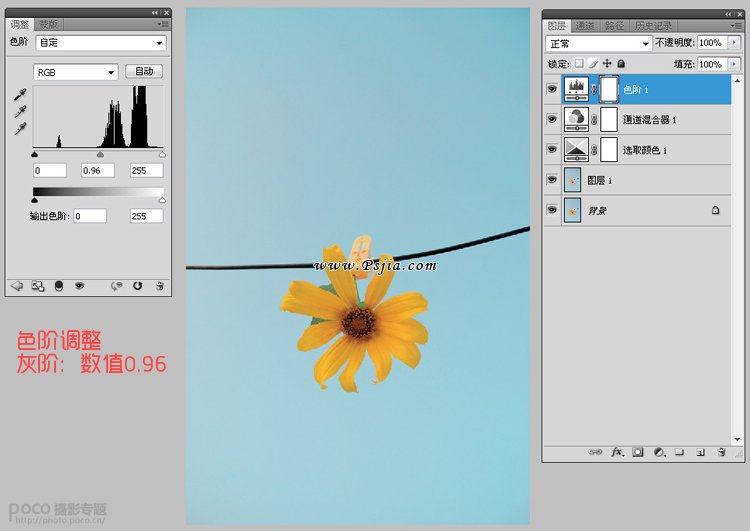Add a layer mask from Layers panel footer
Image resolution: width=750 pixels, height=531 pixels.
point(637,452)
